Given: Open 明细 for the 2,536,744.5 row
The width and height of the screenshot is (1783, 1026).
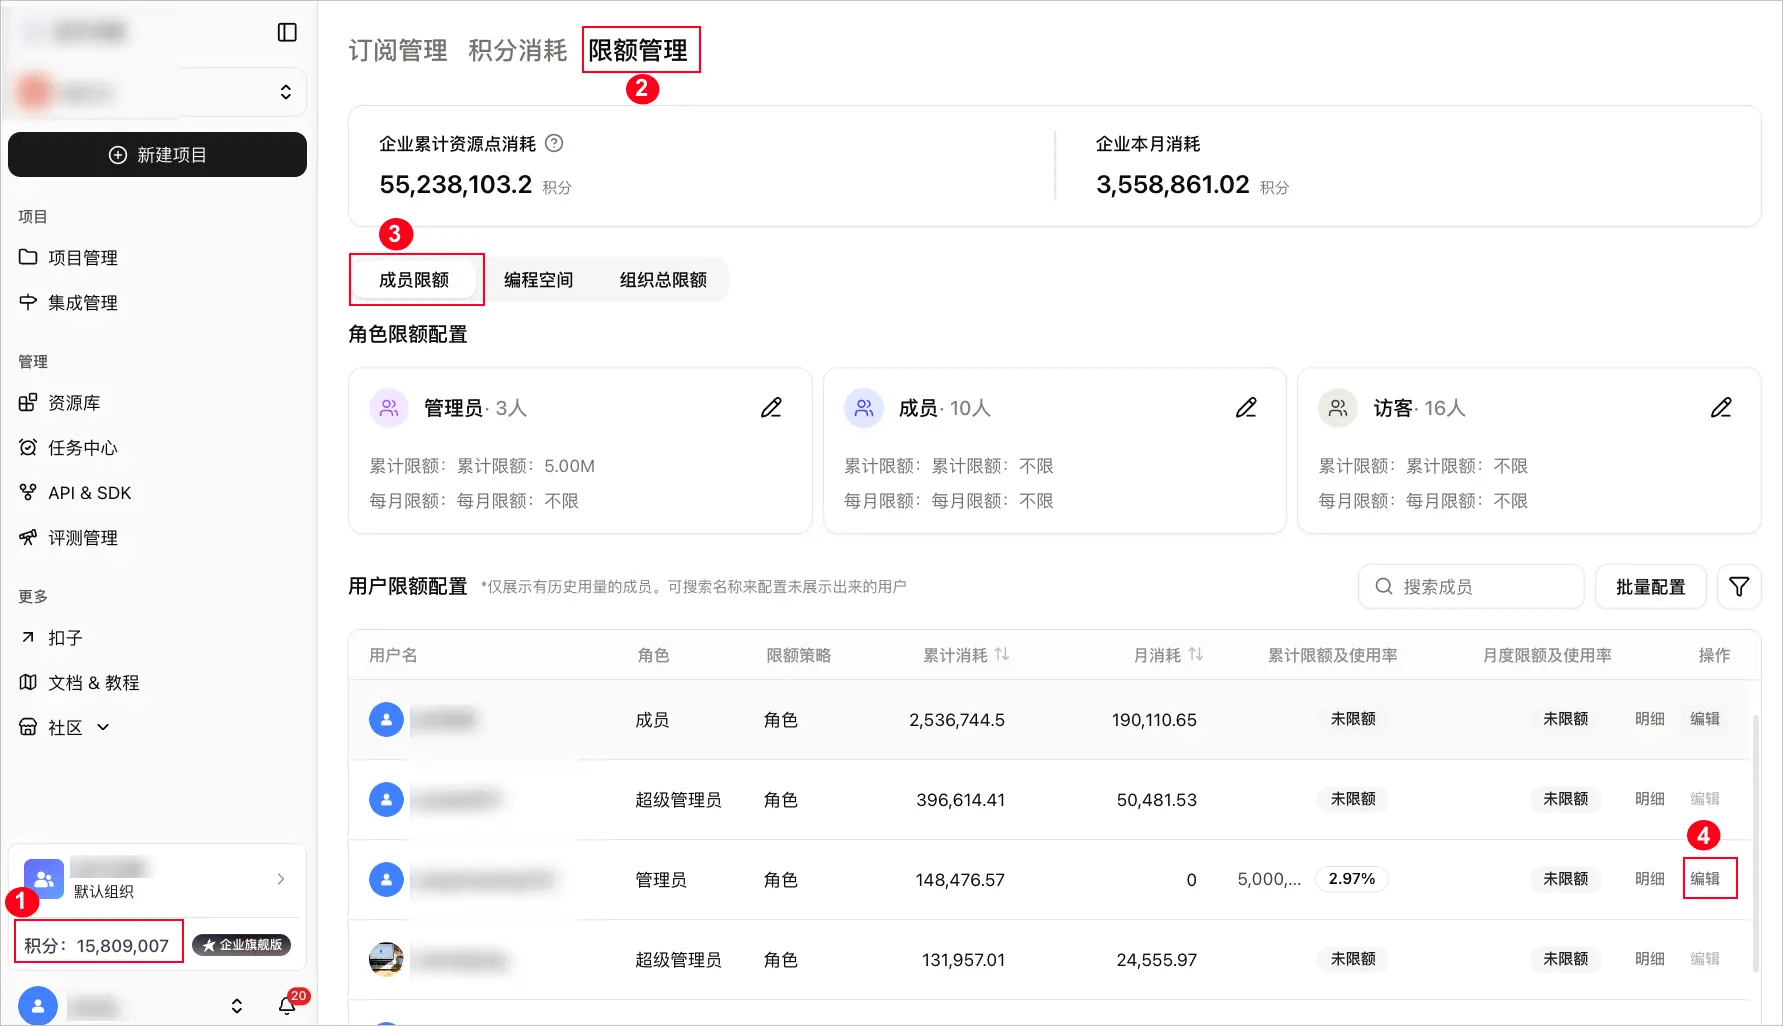Looking at the screenshot, I should pyautogui.click(x=1650, y=719).
